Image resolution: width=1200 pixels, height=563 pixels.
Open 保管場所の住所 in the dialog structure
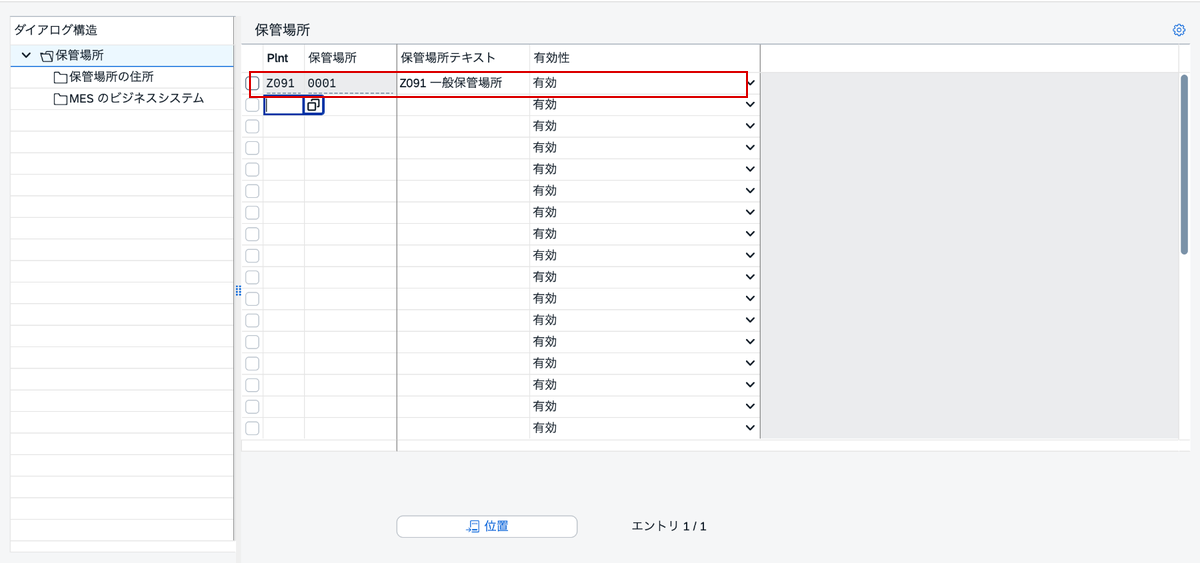tap(111, 77)
